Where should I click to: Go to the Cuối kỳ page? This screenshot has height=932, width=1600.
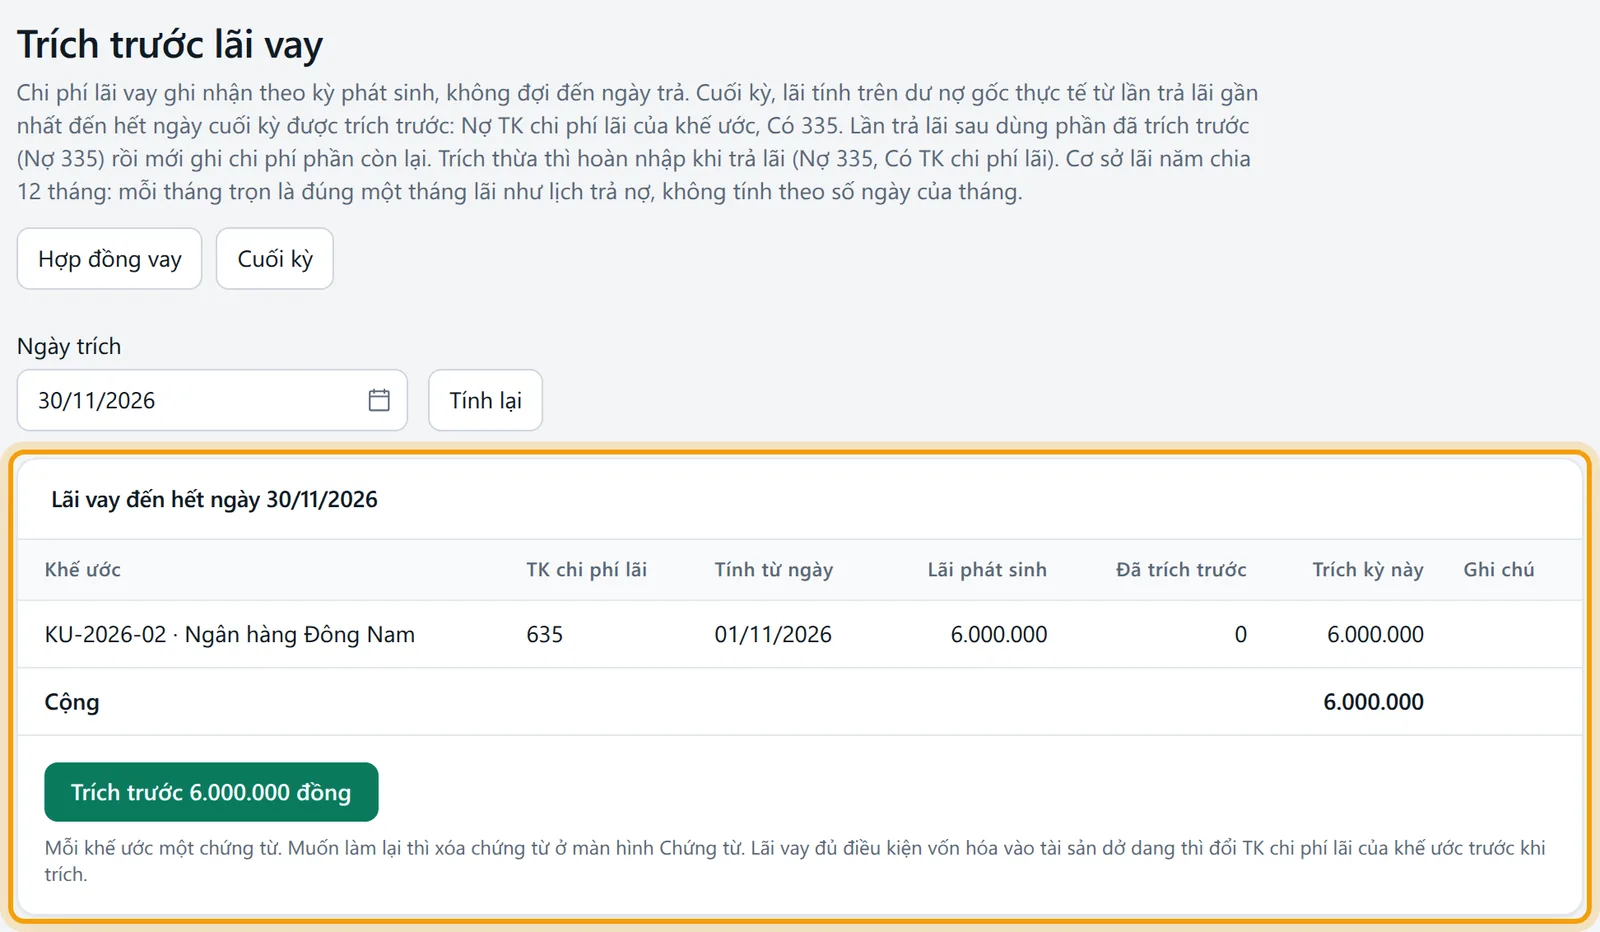tap(275, 259)
